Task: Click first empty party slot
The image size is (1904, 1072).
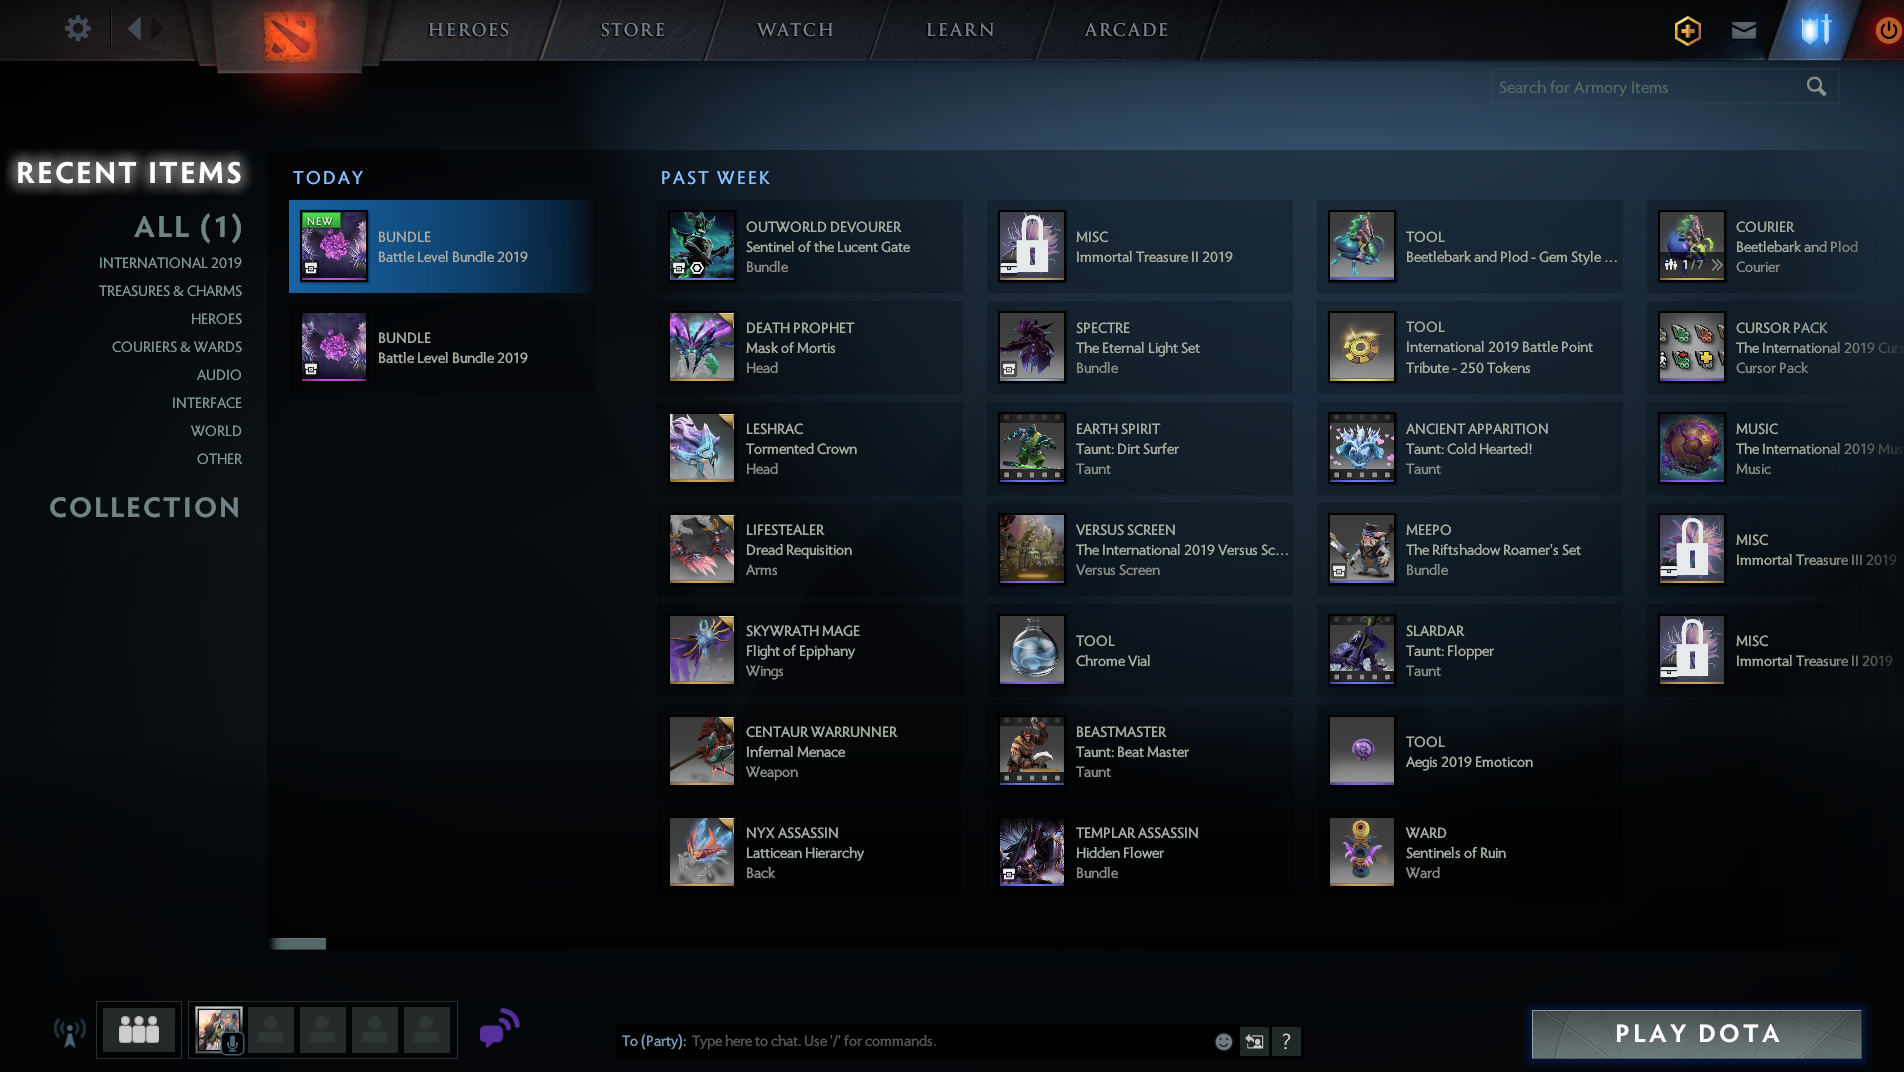Action: pos(271,1030)
